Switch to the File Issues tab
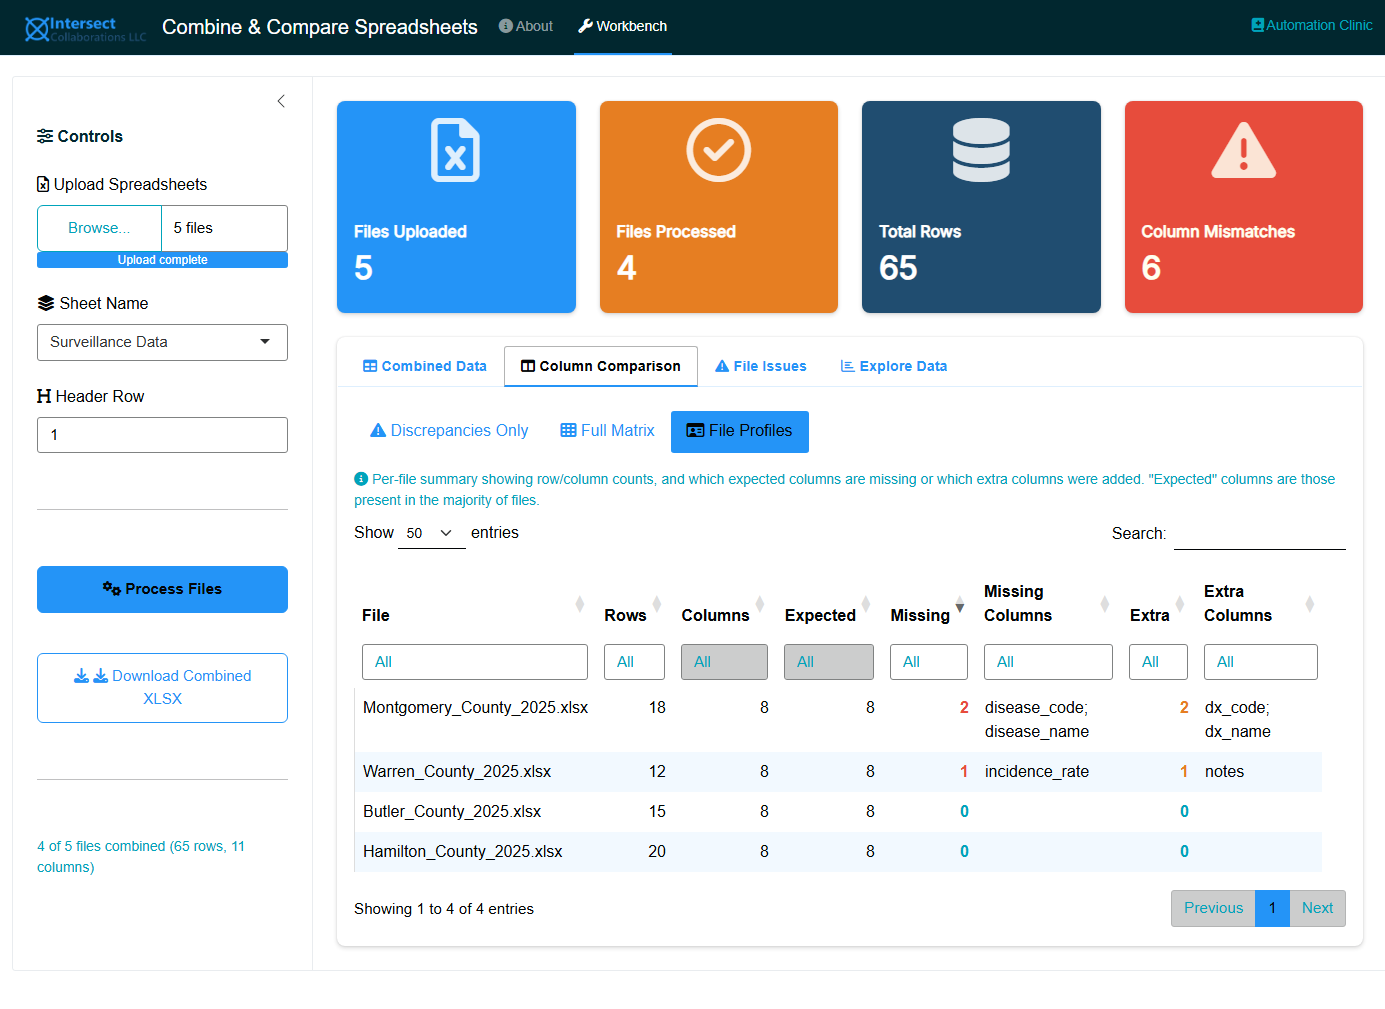Image resolution: width=1385 pixels, height=1009 pixels. point(760,366)
